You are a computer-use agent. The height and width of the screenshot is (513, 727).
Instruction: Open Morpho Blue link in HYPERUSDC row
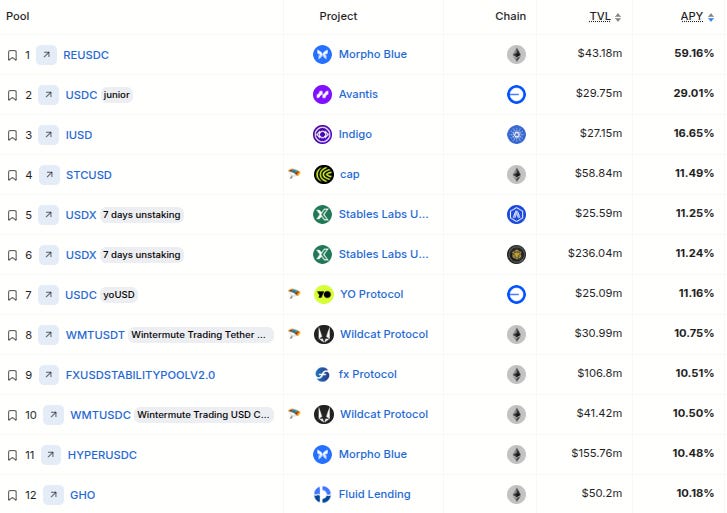[373, 454]
